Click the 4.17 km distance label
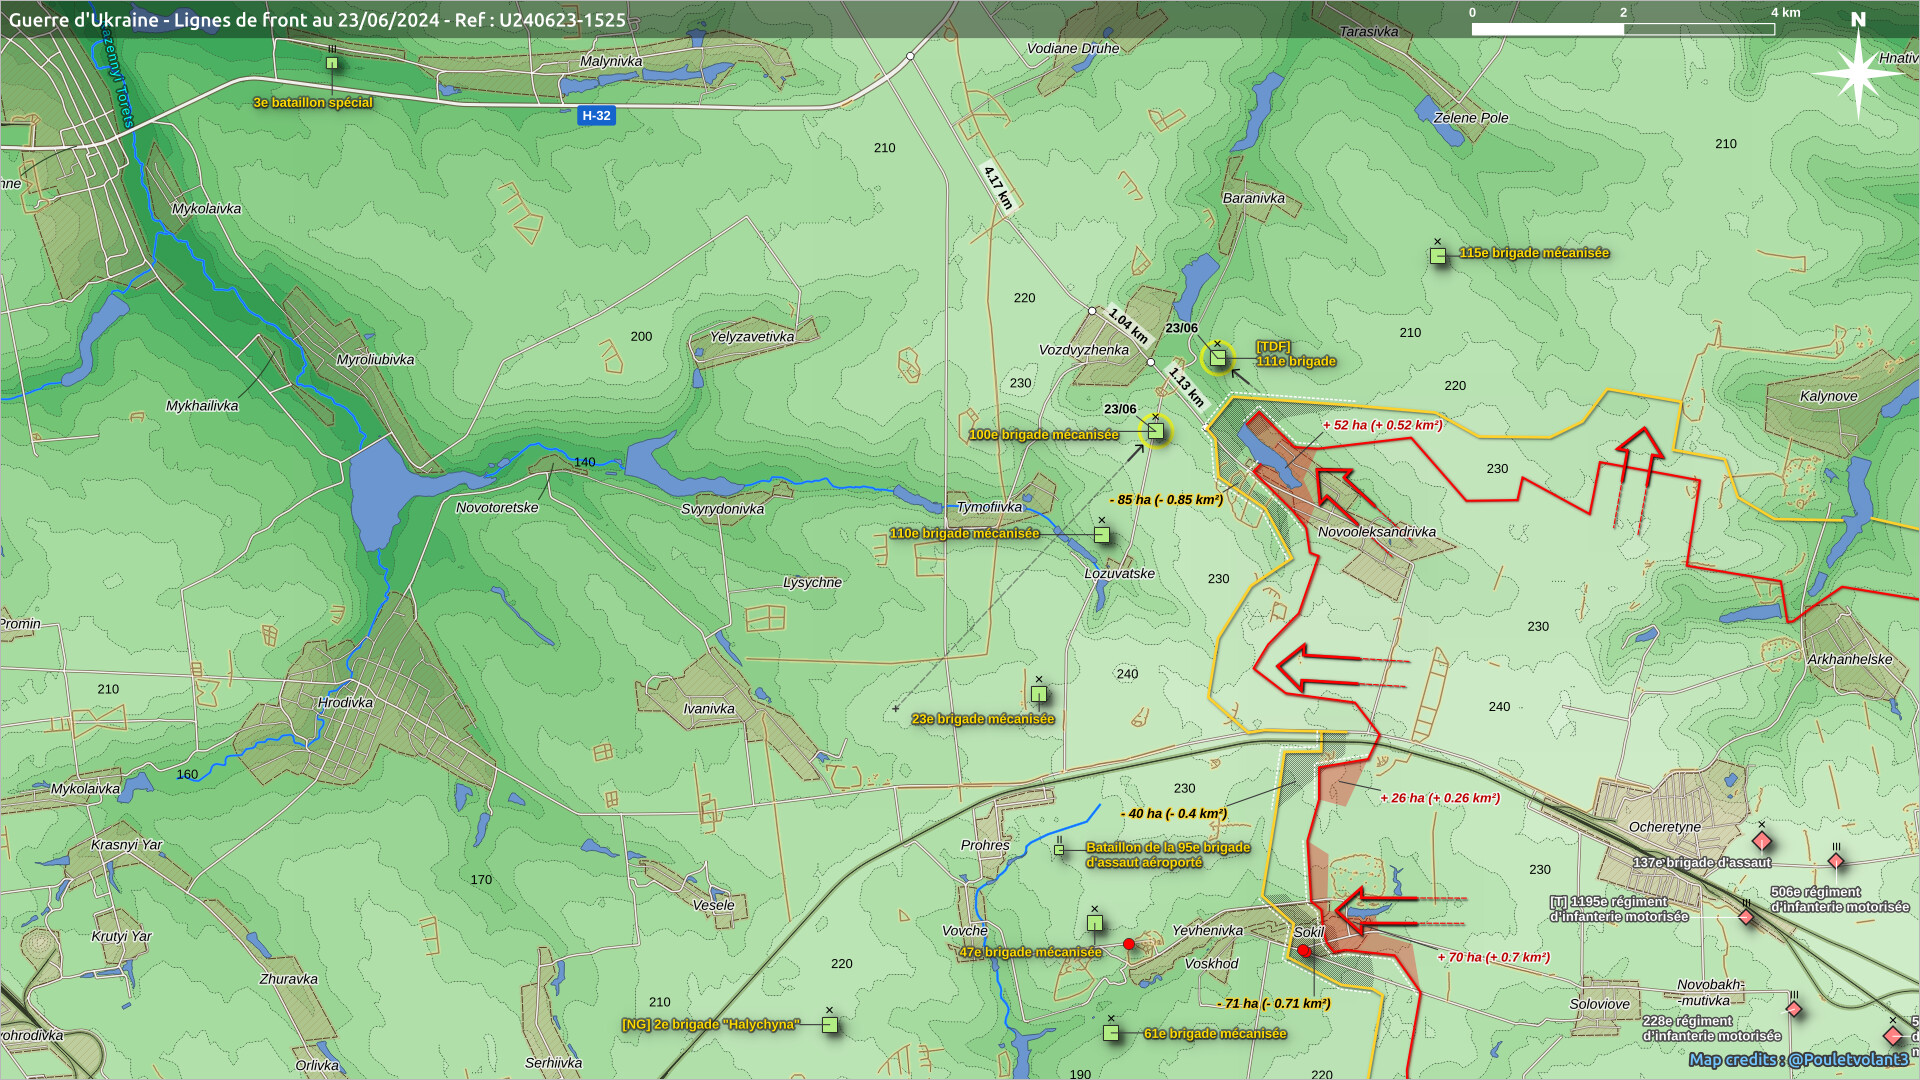 tap(998, 187)
